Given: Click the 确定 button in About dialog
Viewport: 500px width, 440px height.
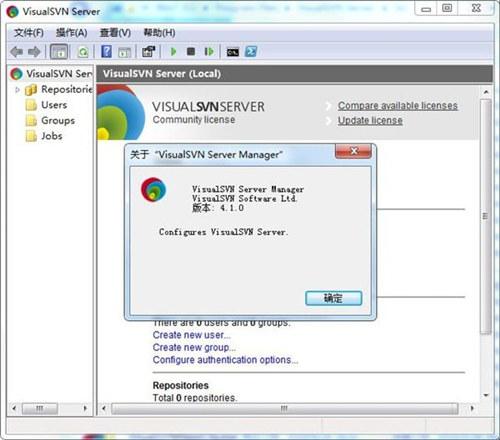Looking at the screenshot, I should pos(333,298).
